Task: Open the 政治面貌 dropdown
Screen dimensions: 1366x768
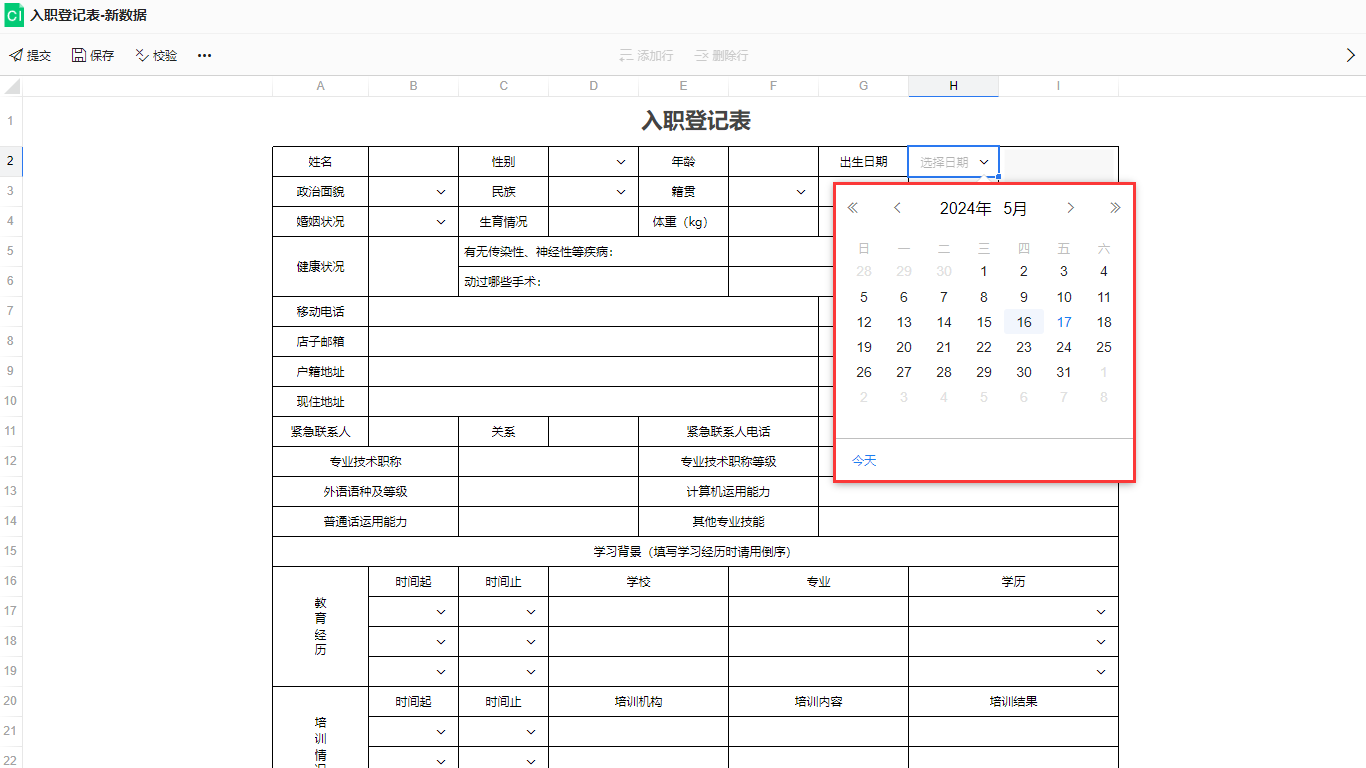Action: click(x=440, y=191)
